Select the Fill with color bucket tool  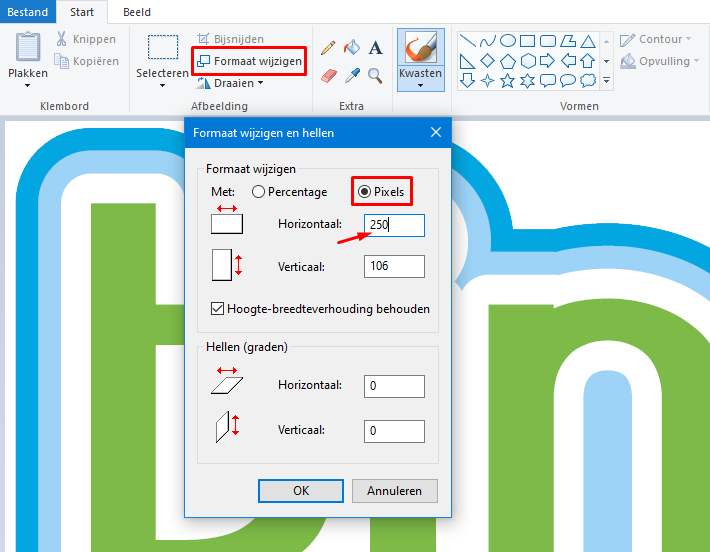point(352,47)
